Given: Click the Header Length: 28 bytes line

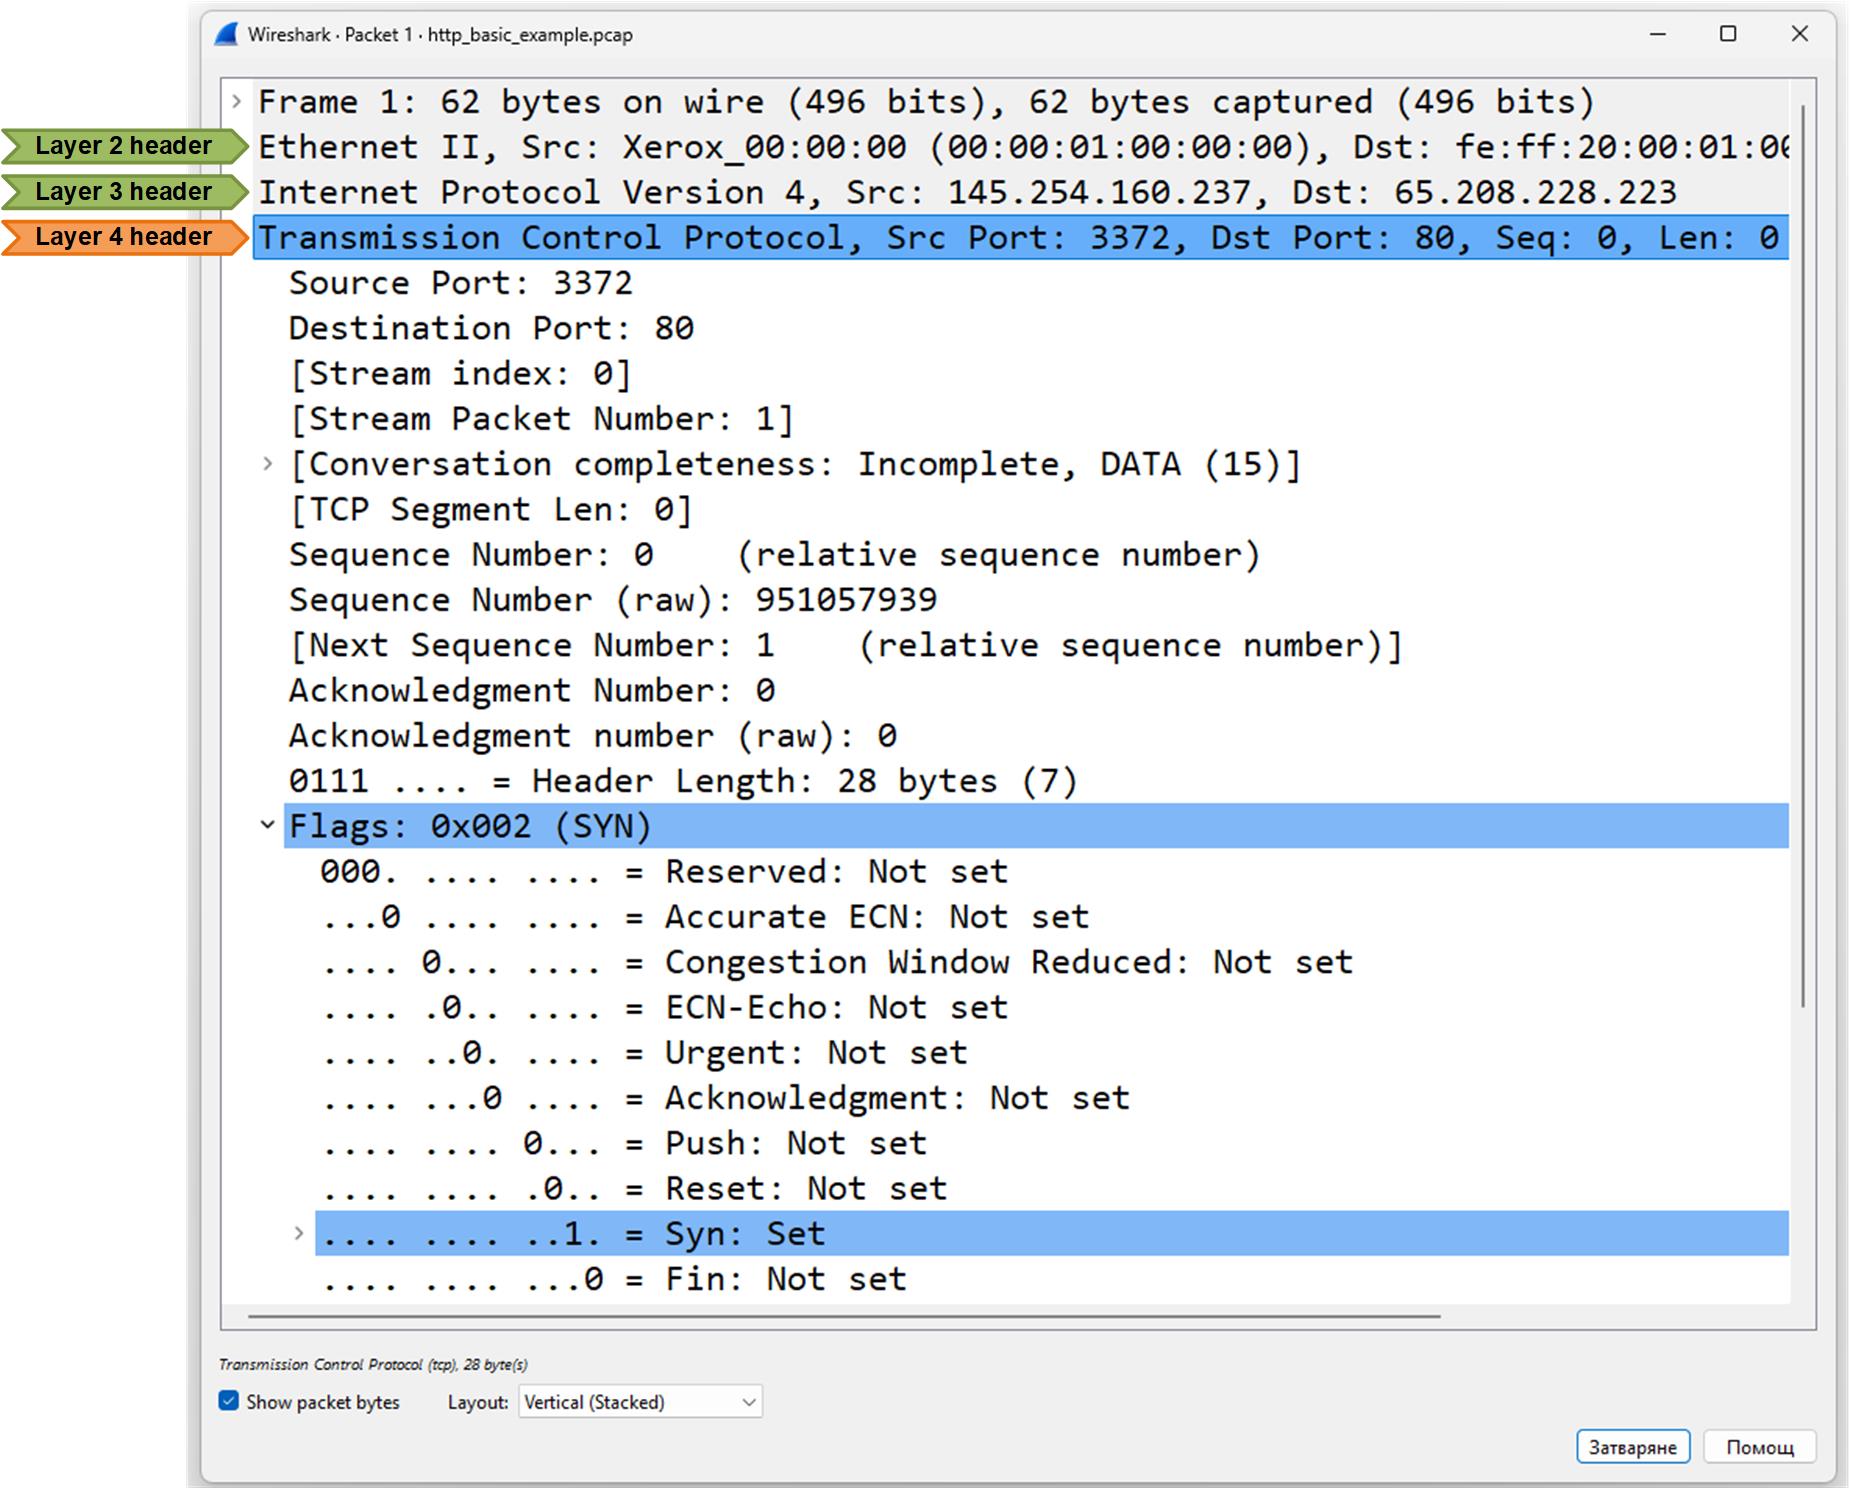Looking at the screenshot, I should point(682,781).
